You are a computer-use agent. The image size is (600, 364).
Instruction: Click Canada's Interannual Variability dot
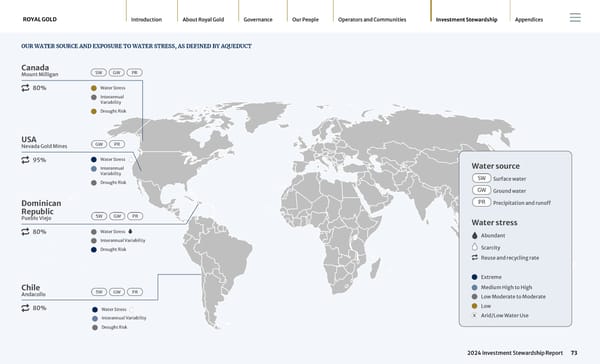tap(94, 97)
